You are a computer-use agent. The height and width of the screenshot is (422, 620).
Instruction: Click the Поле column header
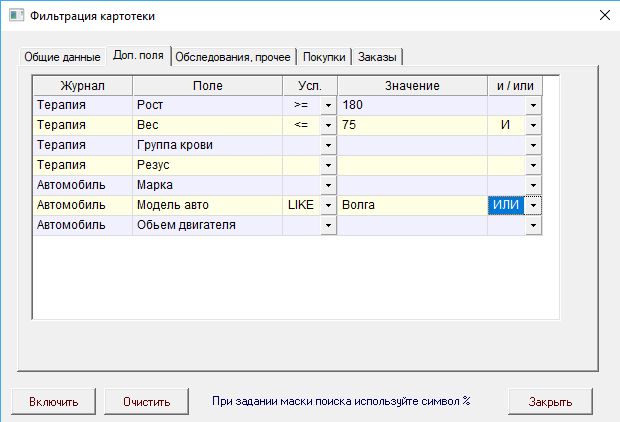pyautogui.click(x=208, y=86)
